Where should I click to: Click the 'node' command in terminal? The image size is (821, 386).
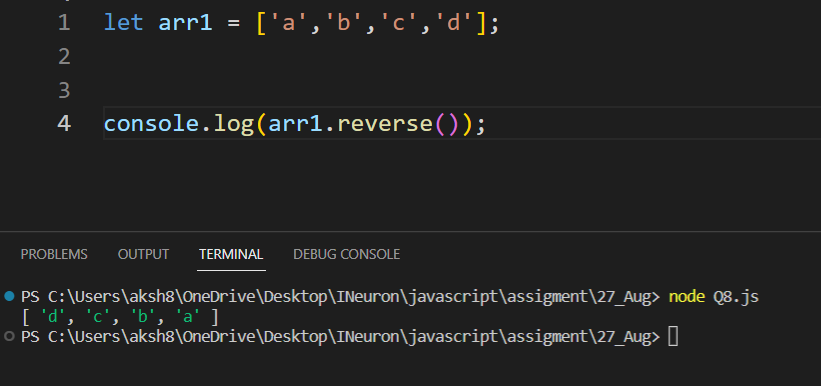point(686,297)
